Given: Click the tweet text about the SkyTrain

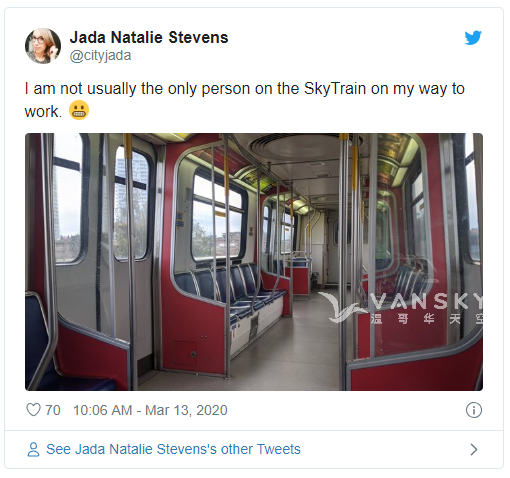Looking at the screenshot, I should [244, 100].
